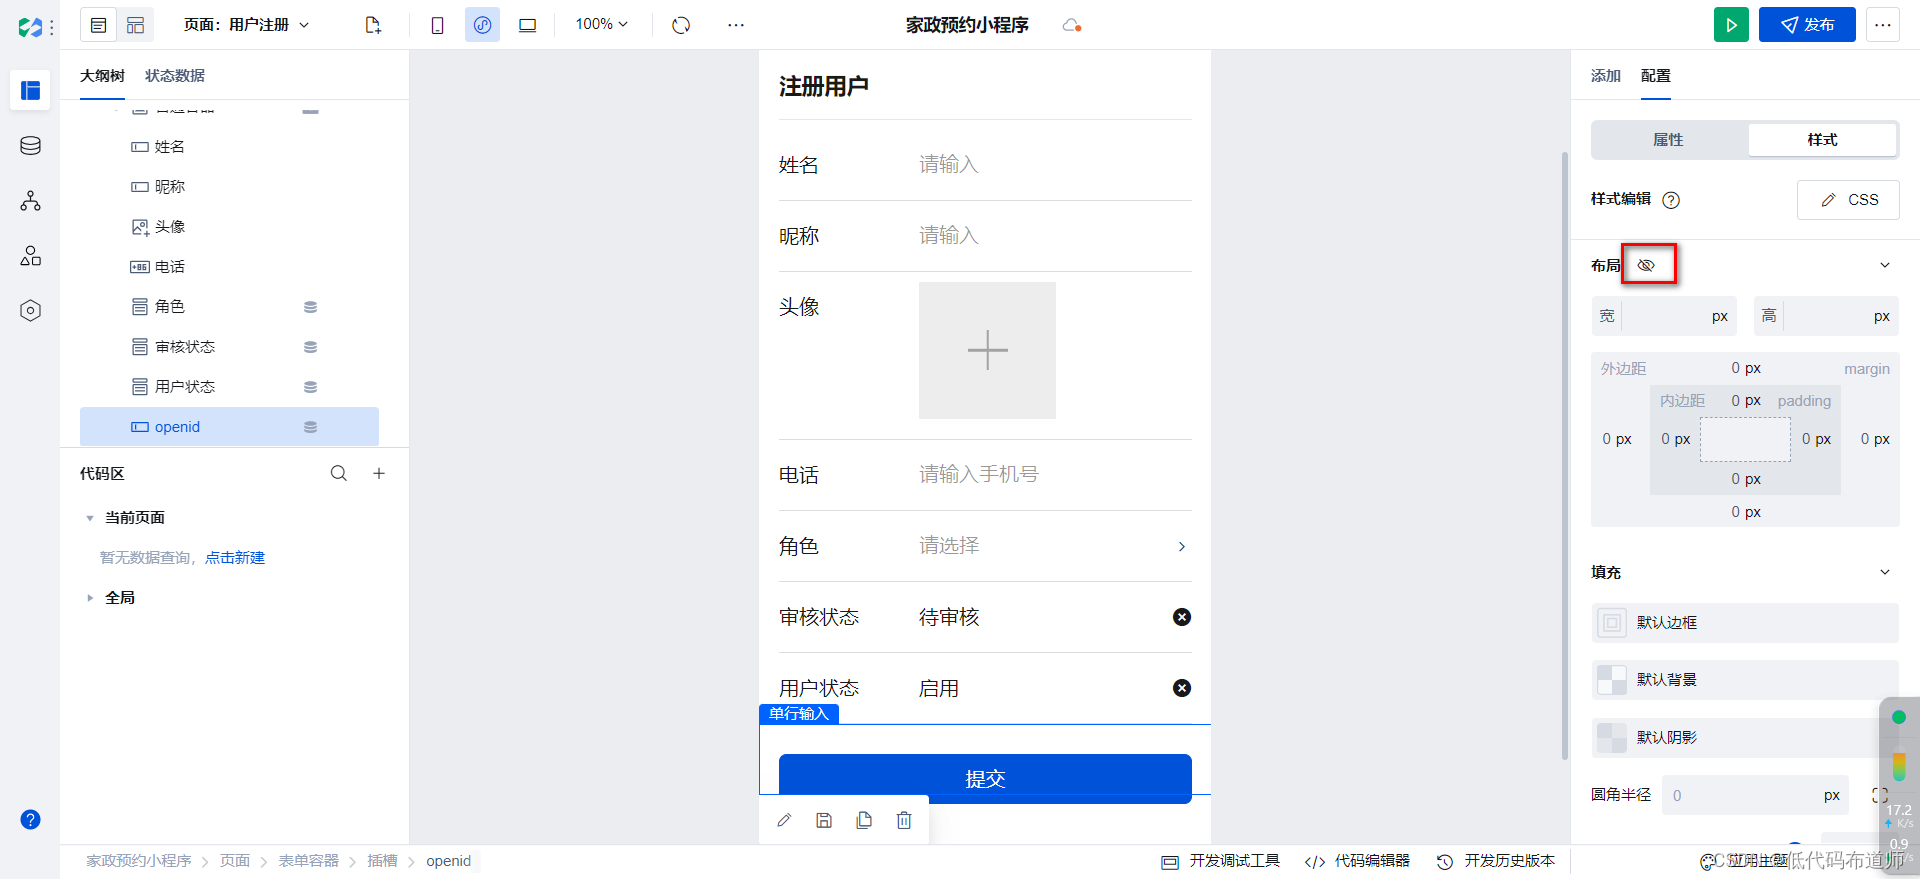Toggle layout visibility eye icon
1920x879 pixels.
(x=1646, y=265)
